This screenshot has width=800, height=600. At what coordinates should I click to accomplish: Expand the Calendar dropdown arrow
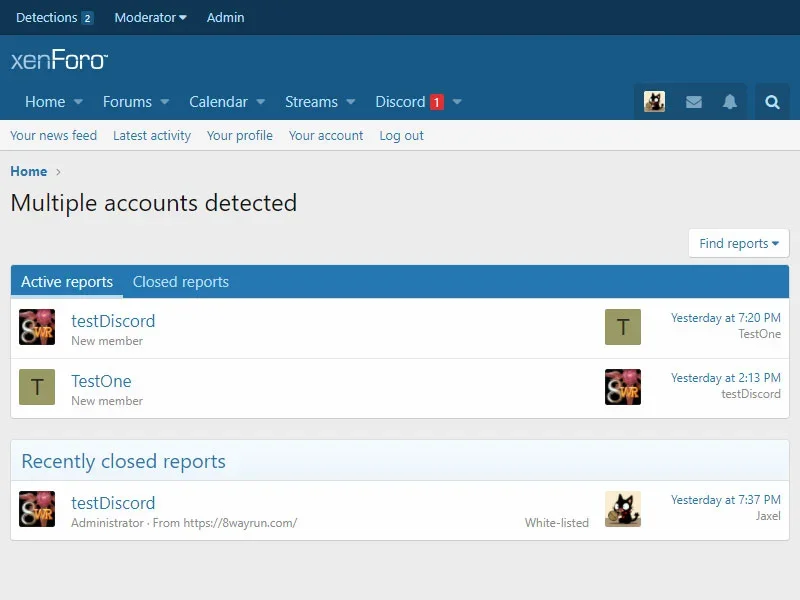click(261, 102)
